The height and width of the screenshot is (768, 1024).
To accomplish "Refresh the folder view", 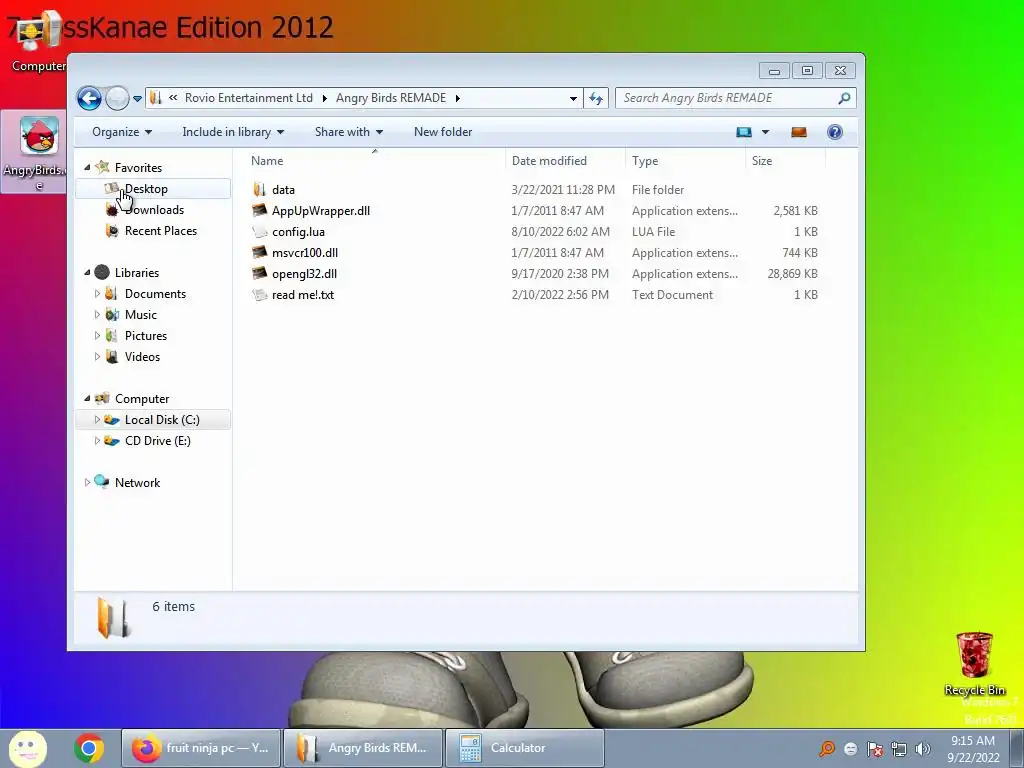I will coord(596,99).
